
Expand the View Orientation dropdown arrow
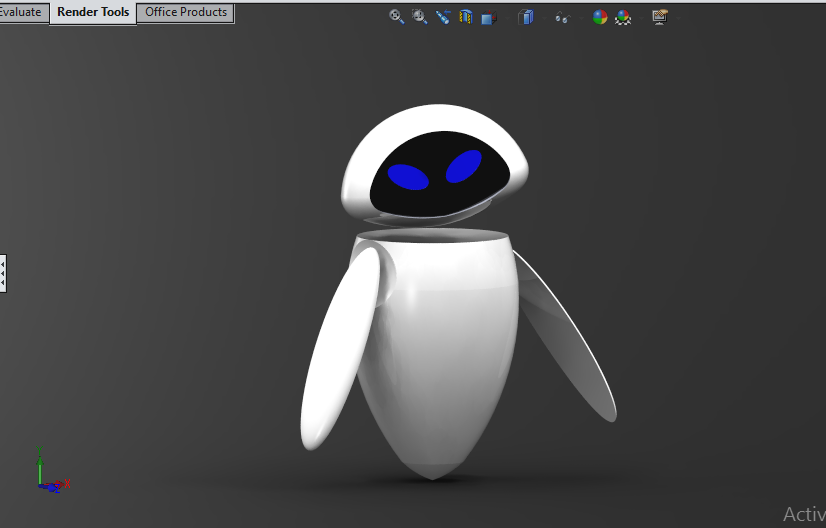tap(507, 18)
